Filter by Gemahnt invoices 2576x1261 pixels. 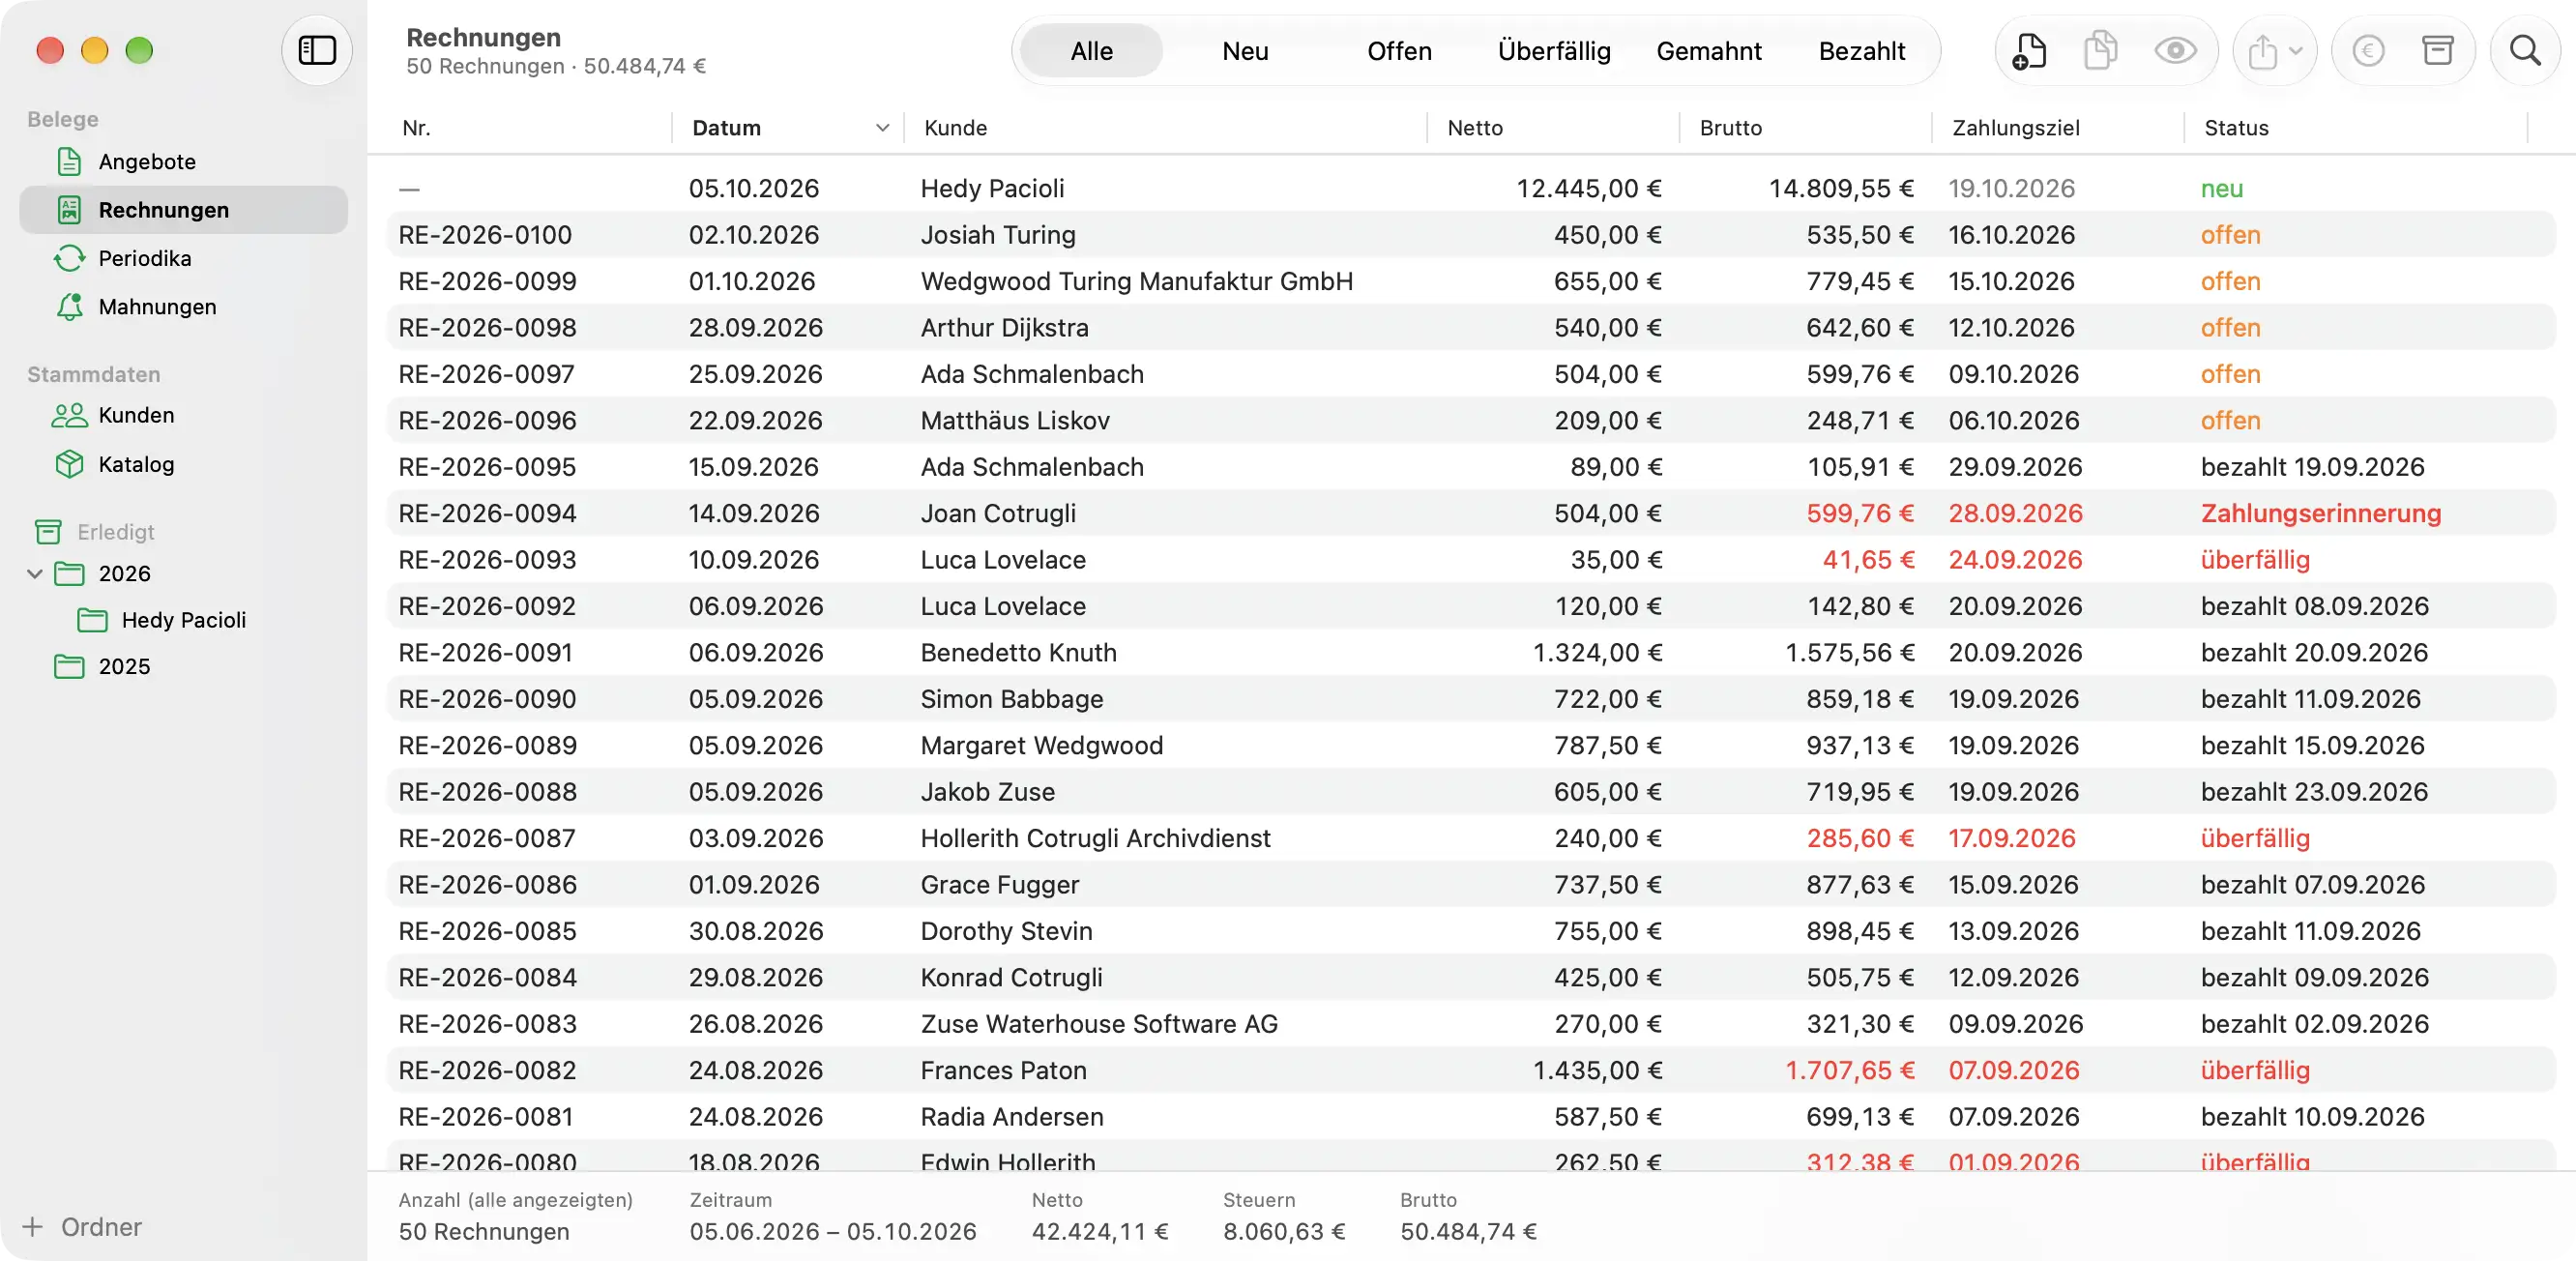coord(1708,51)
